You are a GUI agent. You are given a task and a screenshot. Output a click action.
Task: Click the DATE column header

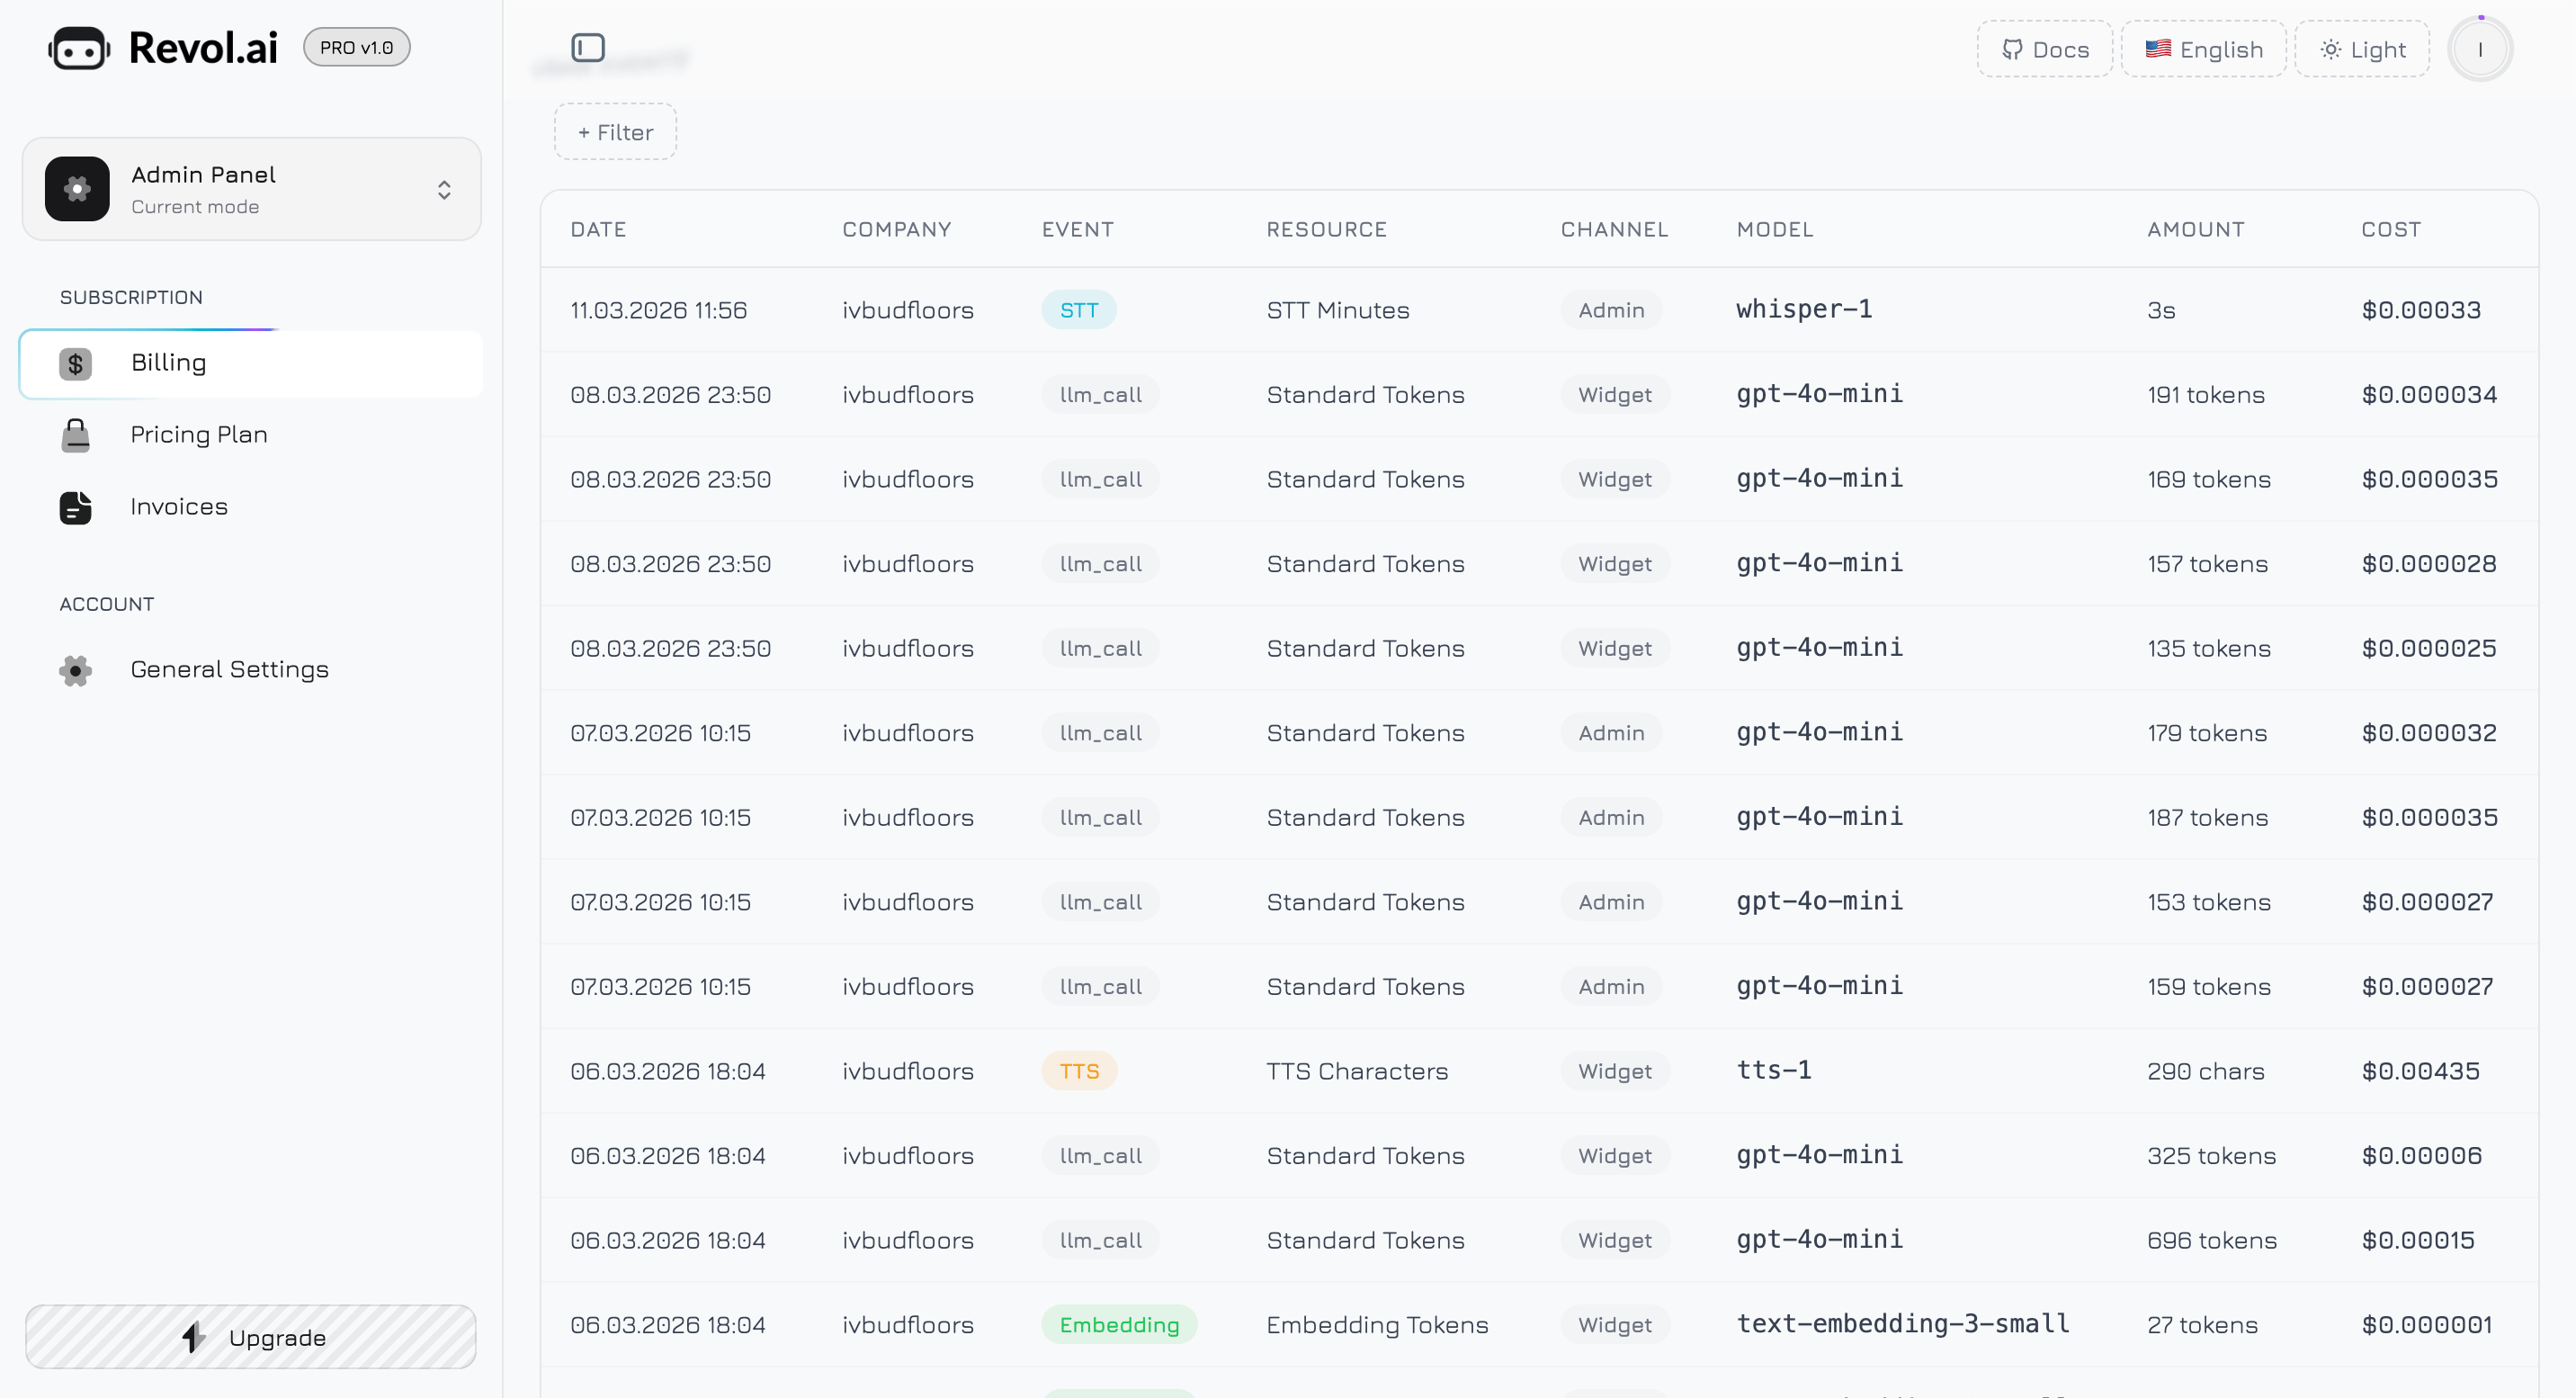(598, 229)
